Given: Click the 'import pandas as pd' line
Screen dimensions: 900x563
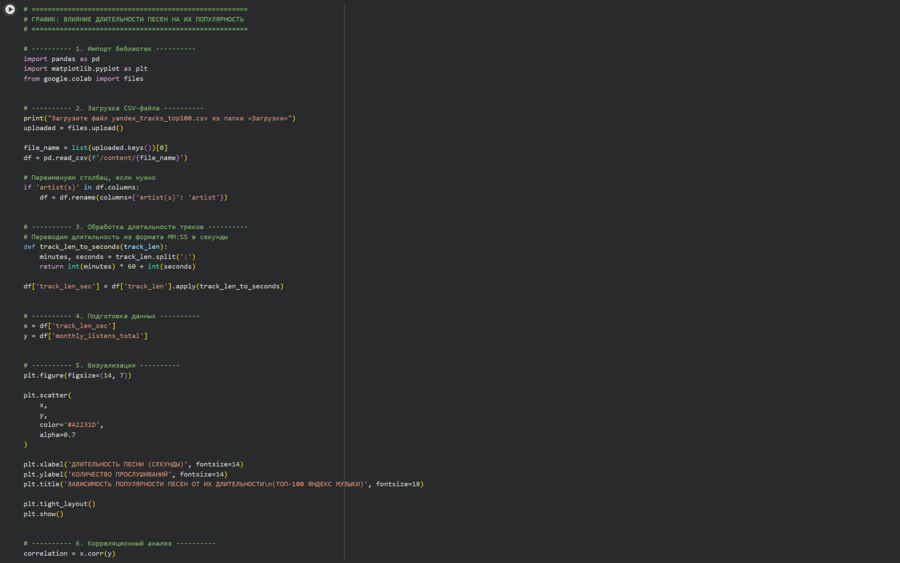Looking at the screenshot, I should 60,58.
